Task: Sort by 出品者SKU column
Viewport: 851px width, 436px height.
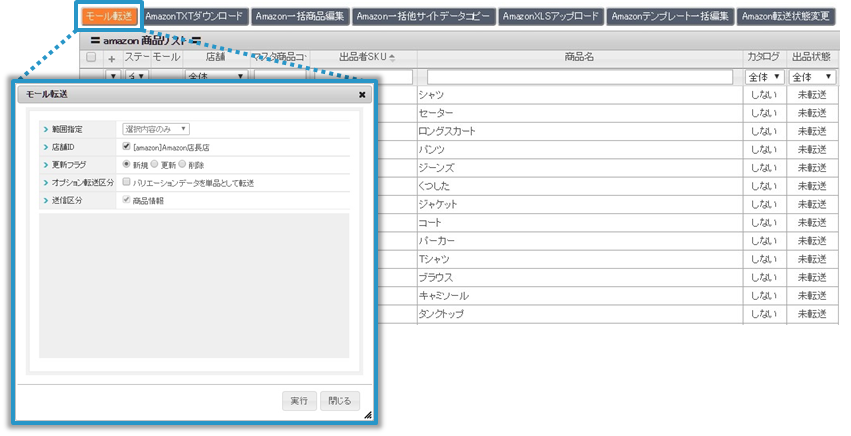Action: [367, 57]
